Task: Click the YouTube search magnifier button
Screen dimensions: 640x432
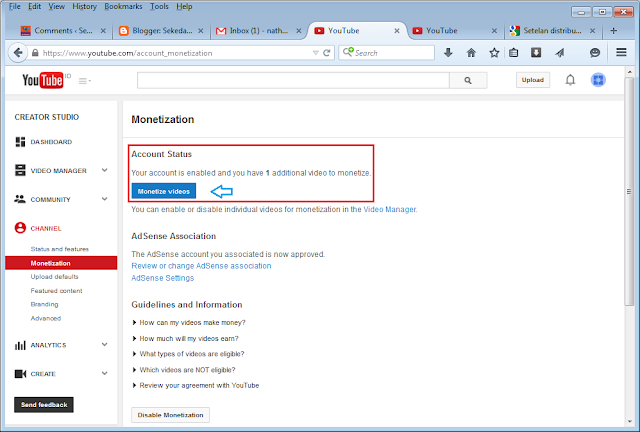Action: (x=468, y=80)
